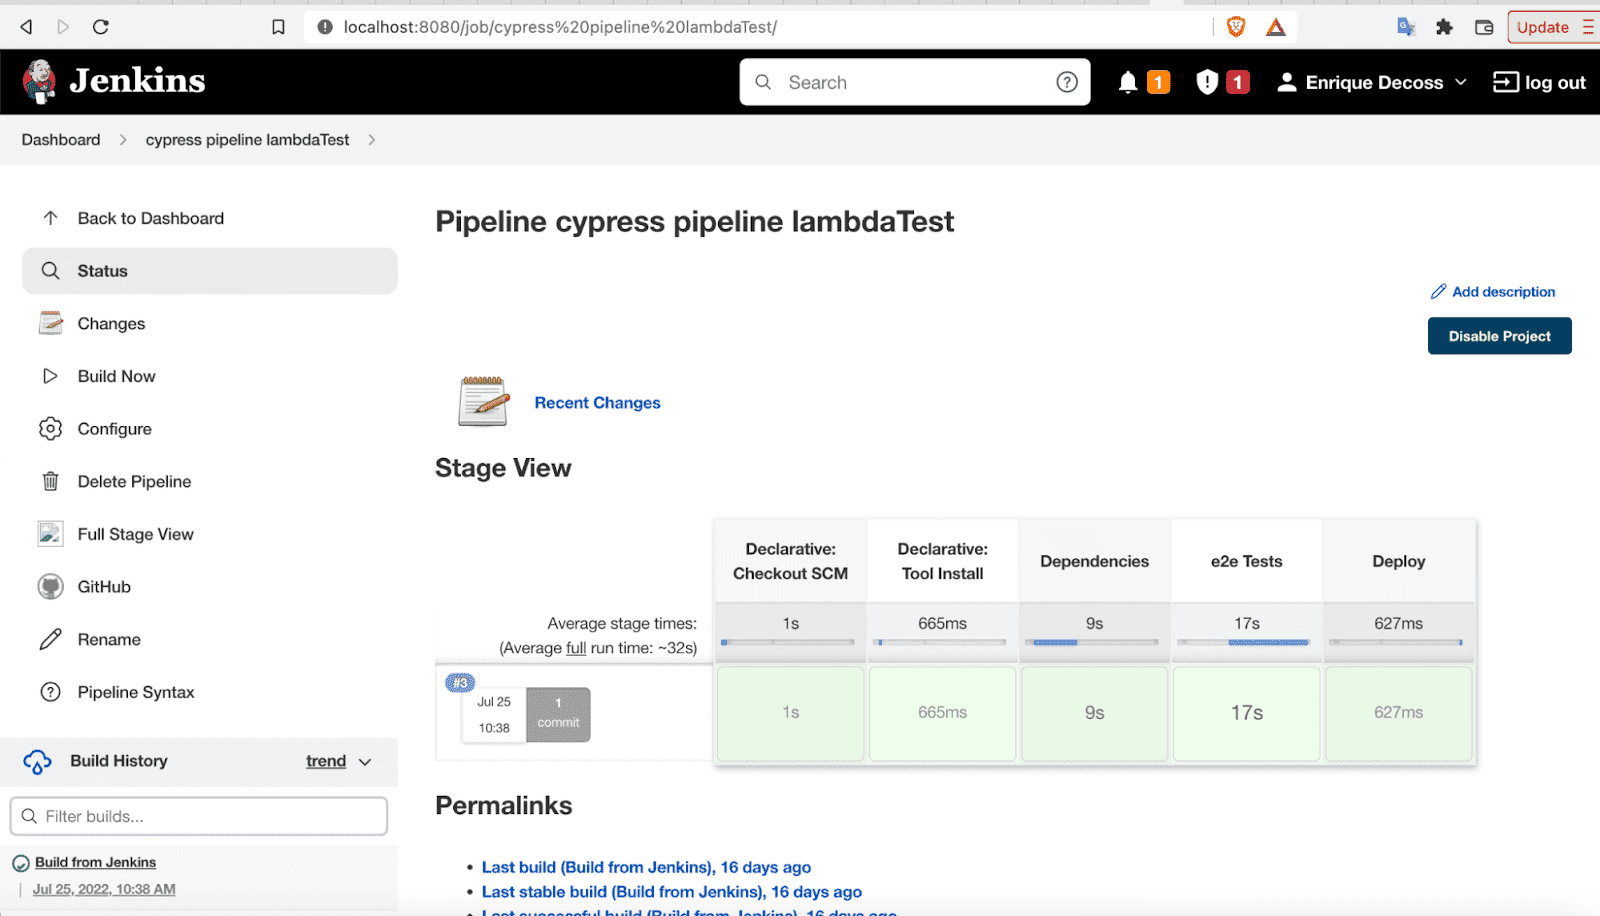1600x916 pixels.
Task: Navigate to Dashboard via breadcrumb
Action: click(60, 140)
